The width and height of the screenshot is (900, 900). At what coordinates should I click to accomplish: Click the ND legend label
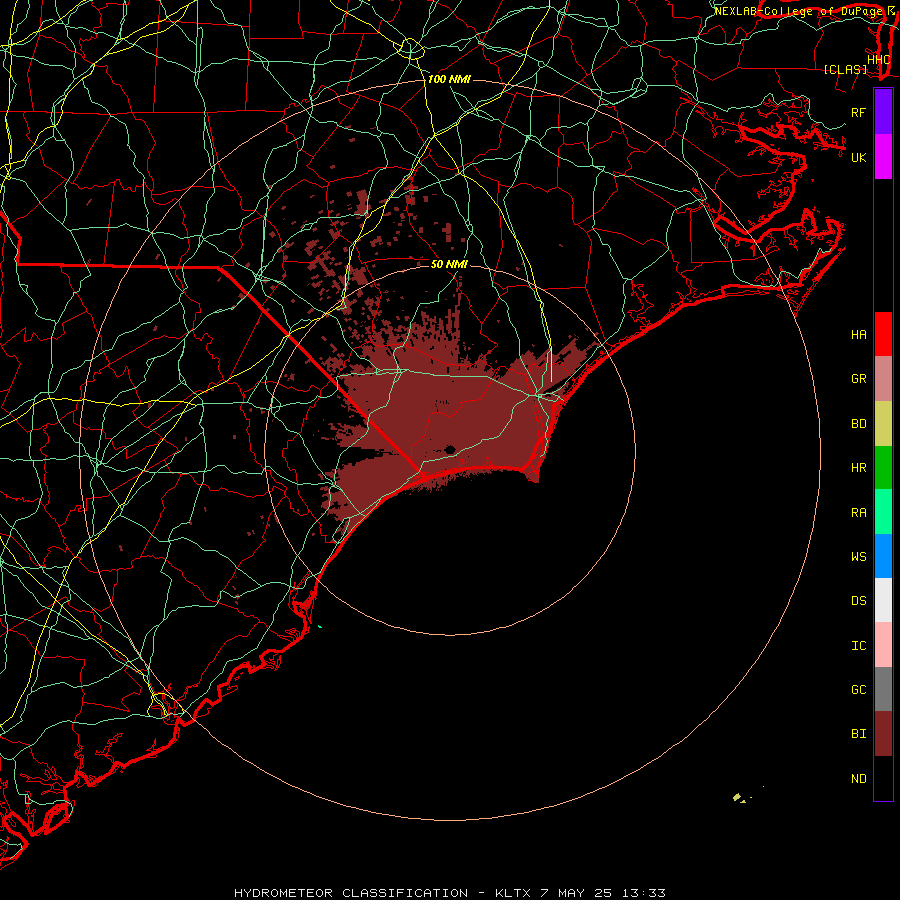859,779
